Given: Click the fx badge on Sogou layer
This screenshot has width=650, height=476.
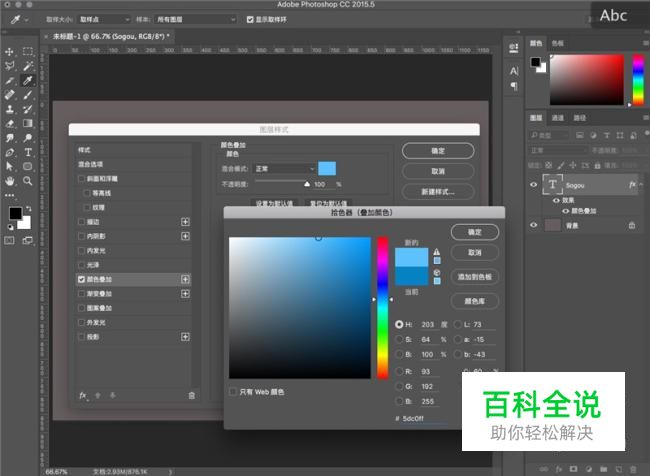Looking at the screenshot, I should point(632,185).
